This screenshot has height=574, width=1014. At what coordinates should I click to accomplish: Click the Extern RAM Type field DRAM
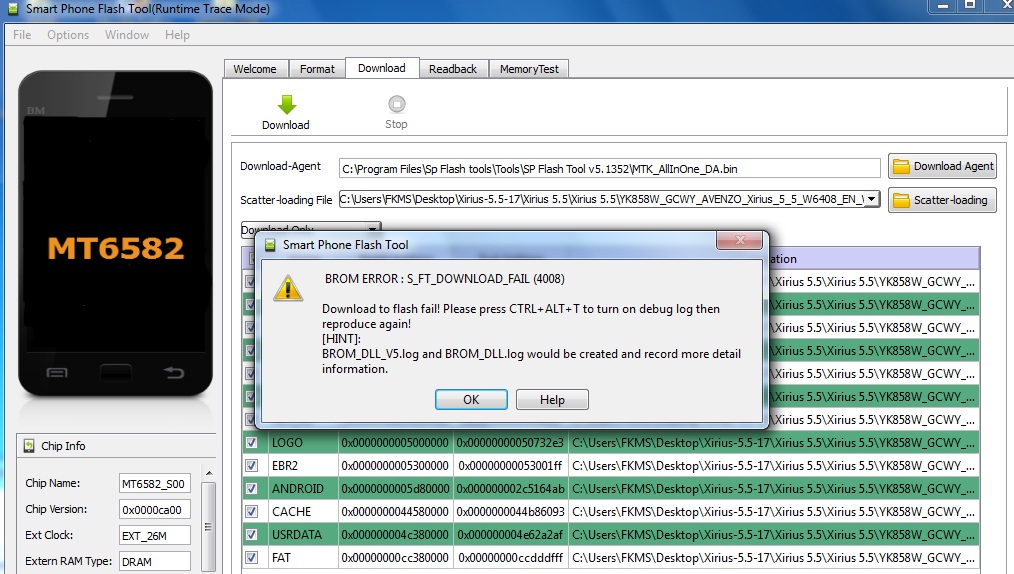[x=155, y=561]
